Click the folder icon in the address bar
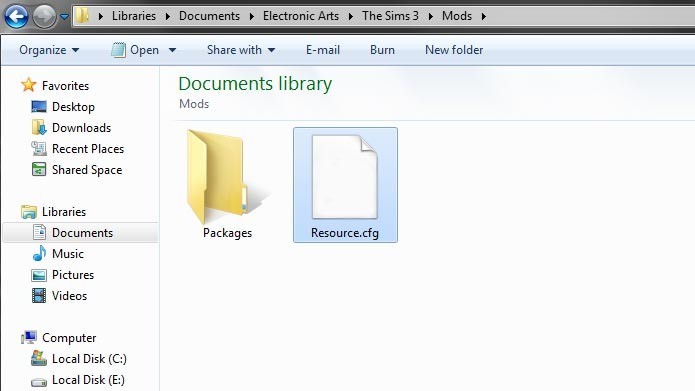This screenshot has width=695, height=391. (82, 16)
